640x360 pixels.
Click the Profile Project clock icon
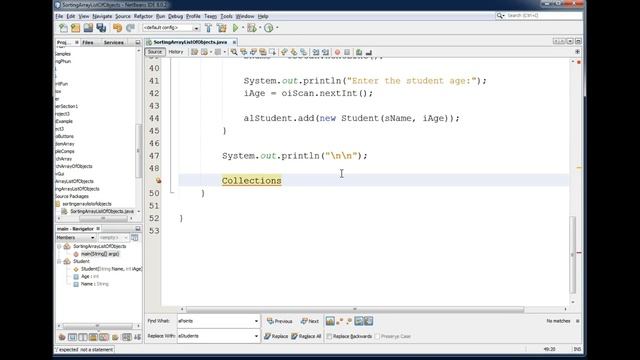tap(269, 28)
